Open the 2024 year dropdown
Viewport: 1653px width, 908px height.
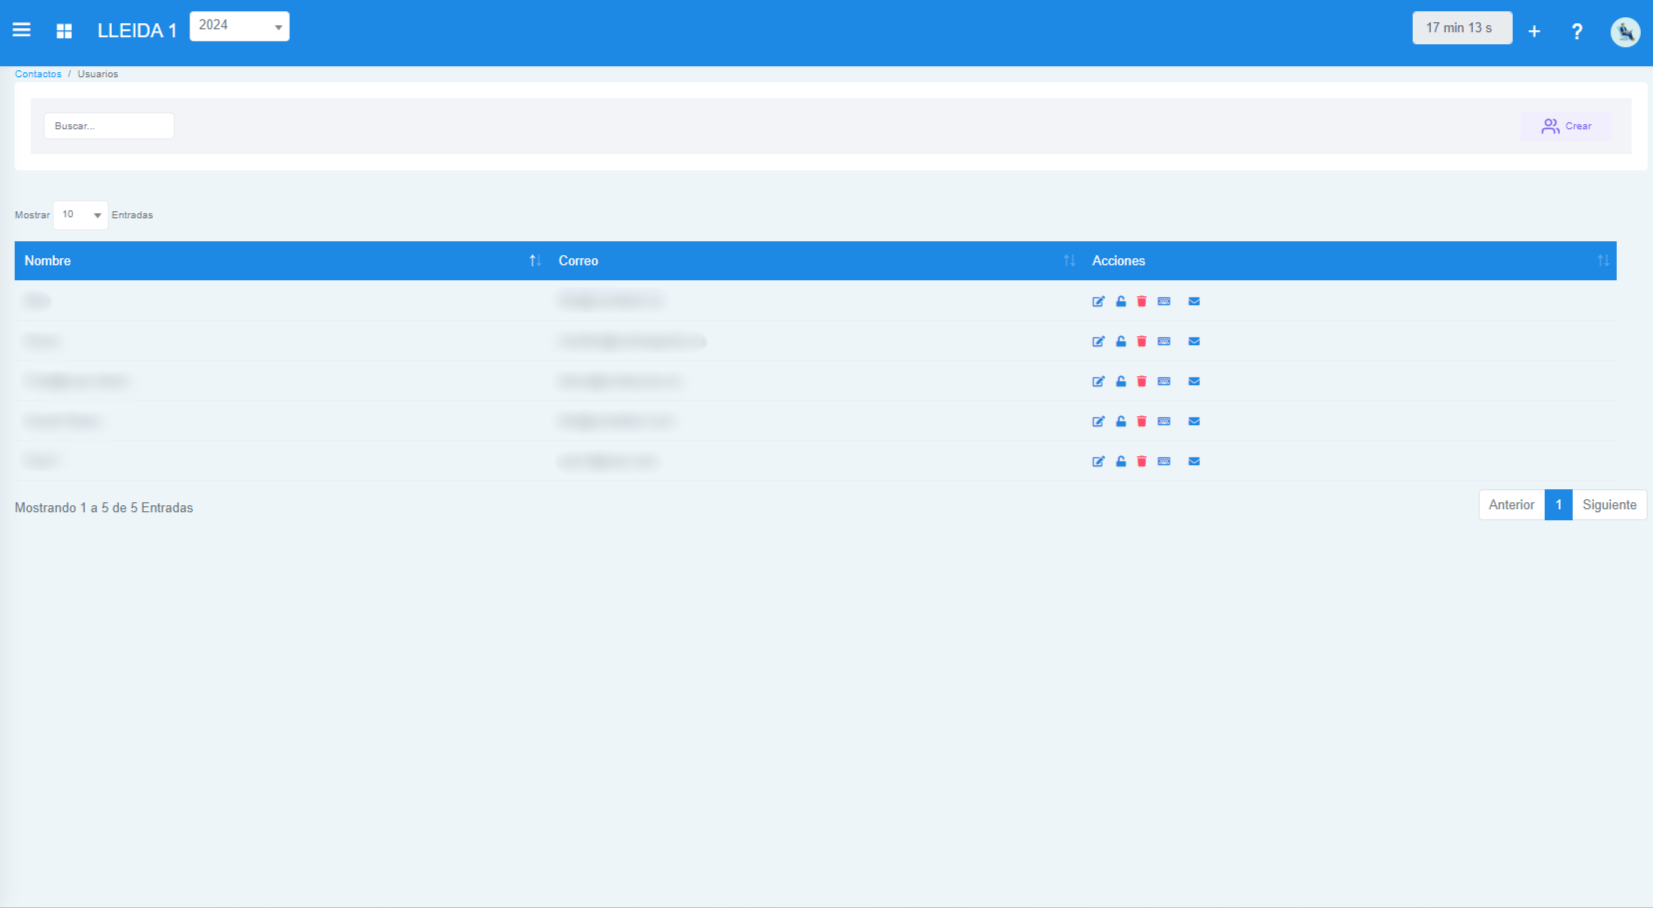tap(239, 26)
